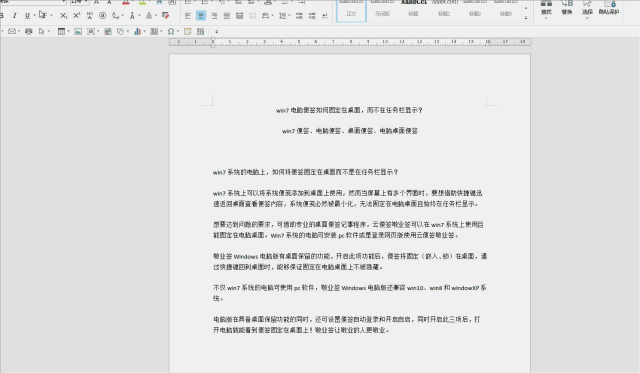Decrease paragraph indent

(299, 16)
